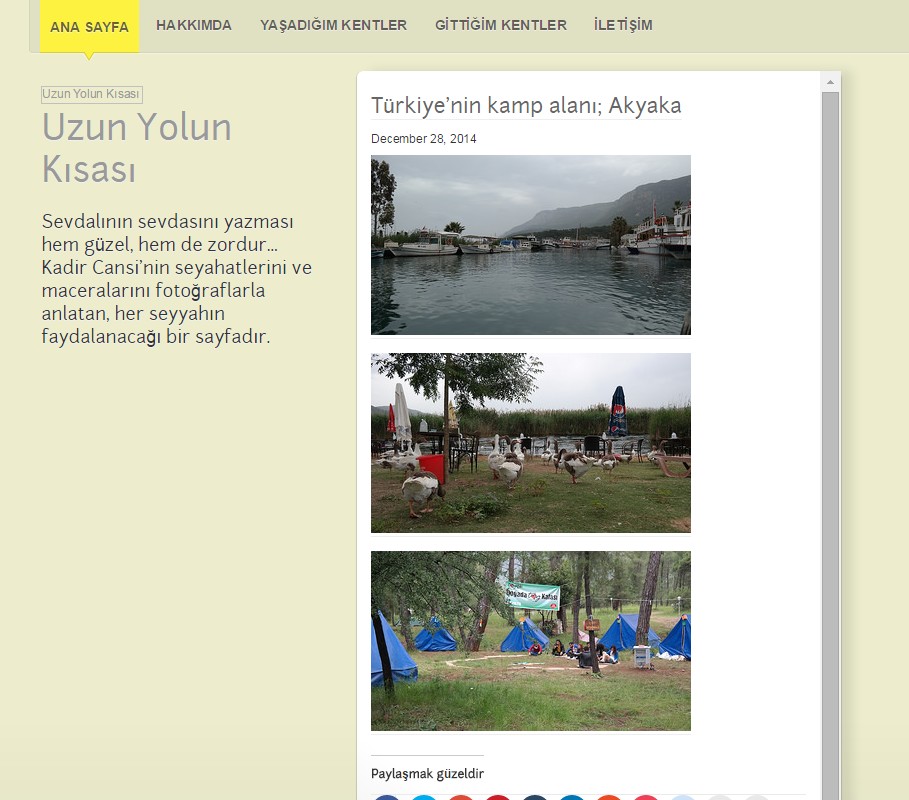The image size is (909, 800).
Task: Share via the light blue Twitter circle icon
Action: click(x=424, y=797)
